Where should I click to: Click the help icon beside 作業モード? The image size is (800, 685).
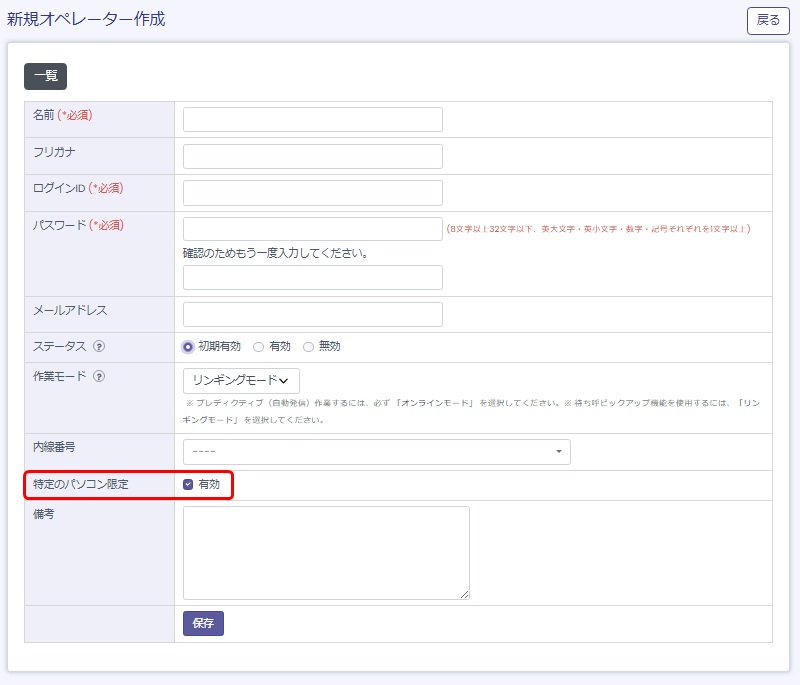click(99, 377)
